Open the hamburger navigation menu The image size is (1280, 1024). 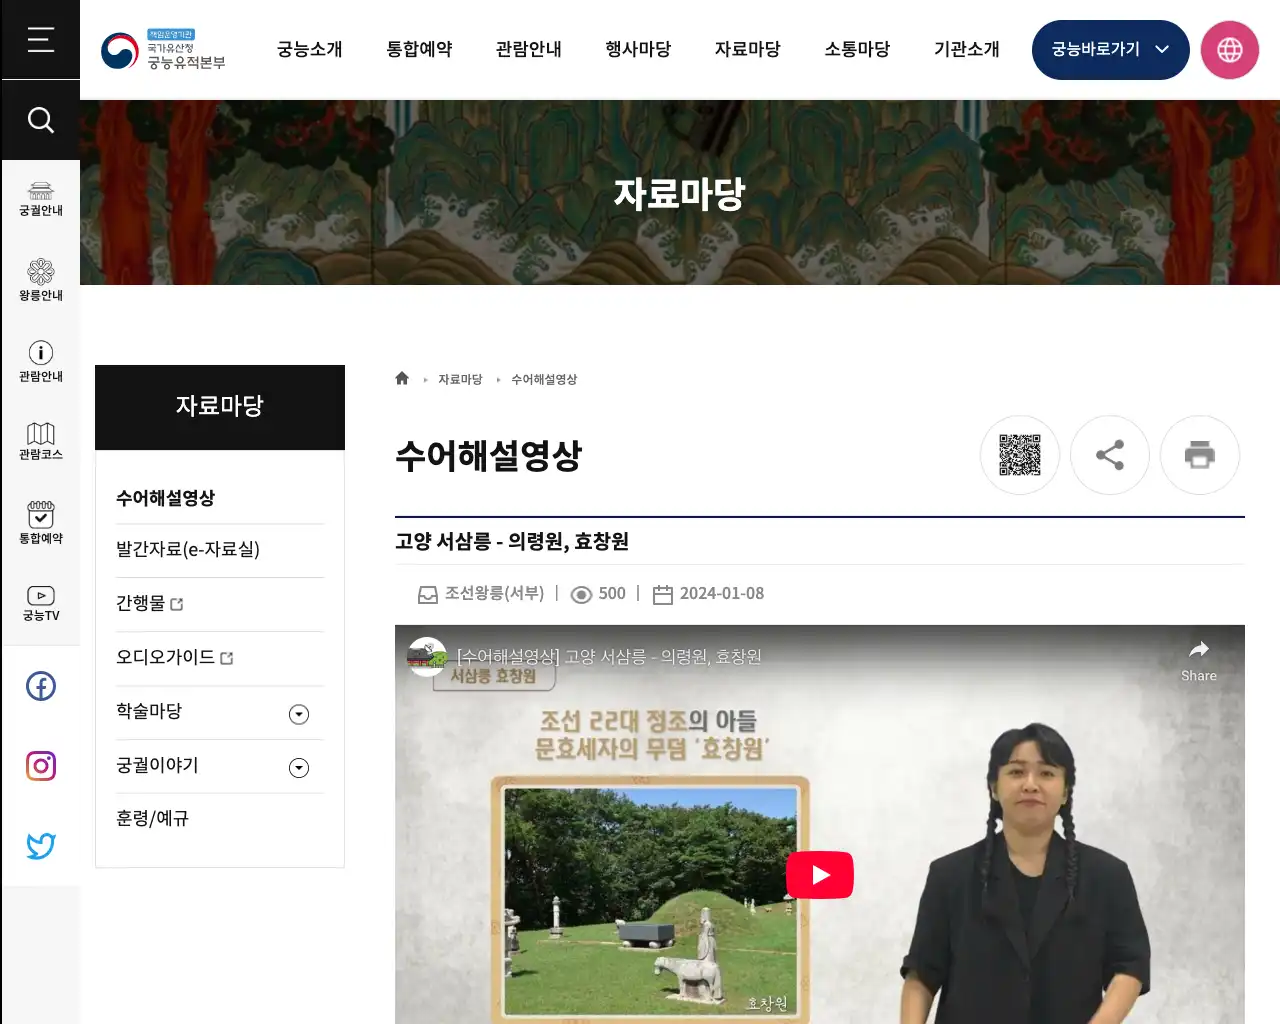tap(40, 40)
